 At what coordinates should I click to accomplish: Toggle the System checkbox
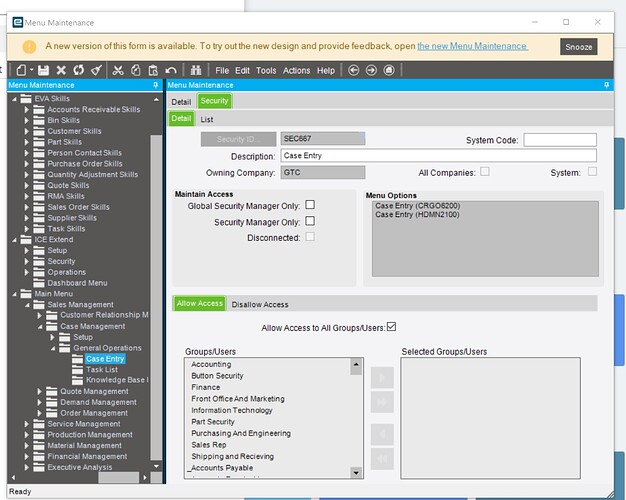coord(592,172)
